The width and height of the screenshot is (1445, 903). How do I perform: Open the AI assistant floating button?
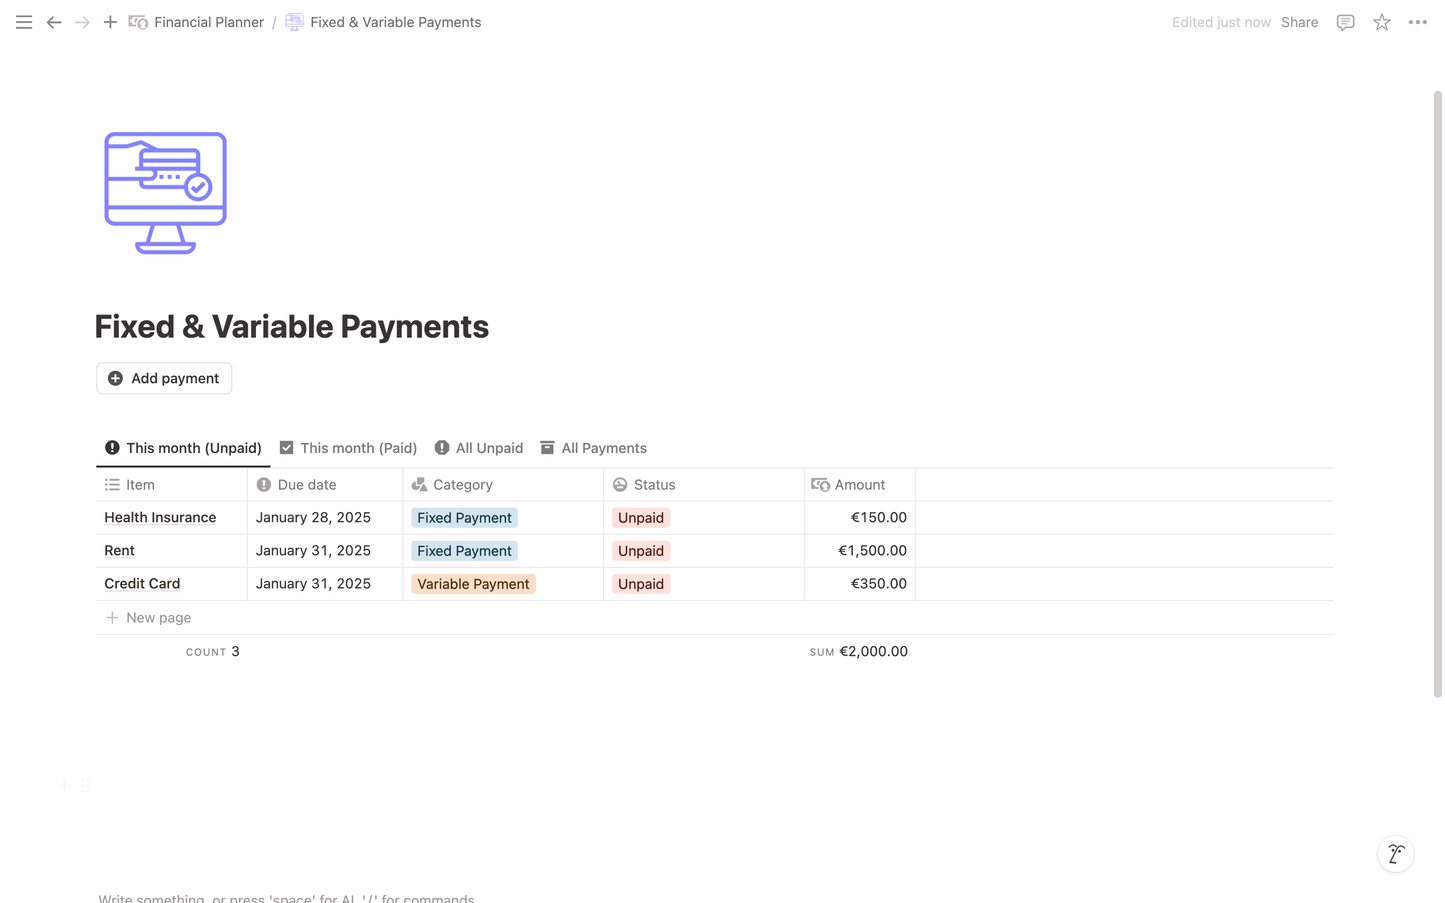click(1395, 854)
